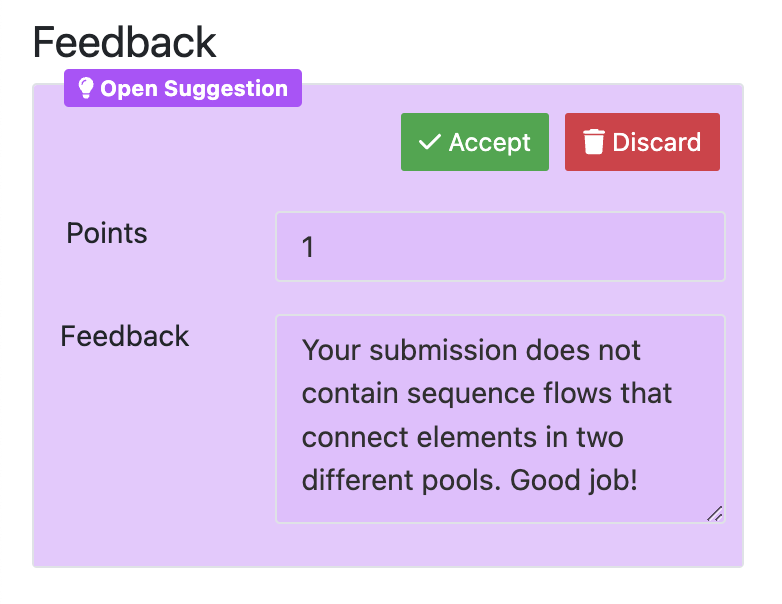Click the checkmark icon on the Accept button
Viewport: 782px width, 604px height.
pyautogui.click(x=429, y=142)
